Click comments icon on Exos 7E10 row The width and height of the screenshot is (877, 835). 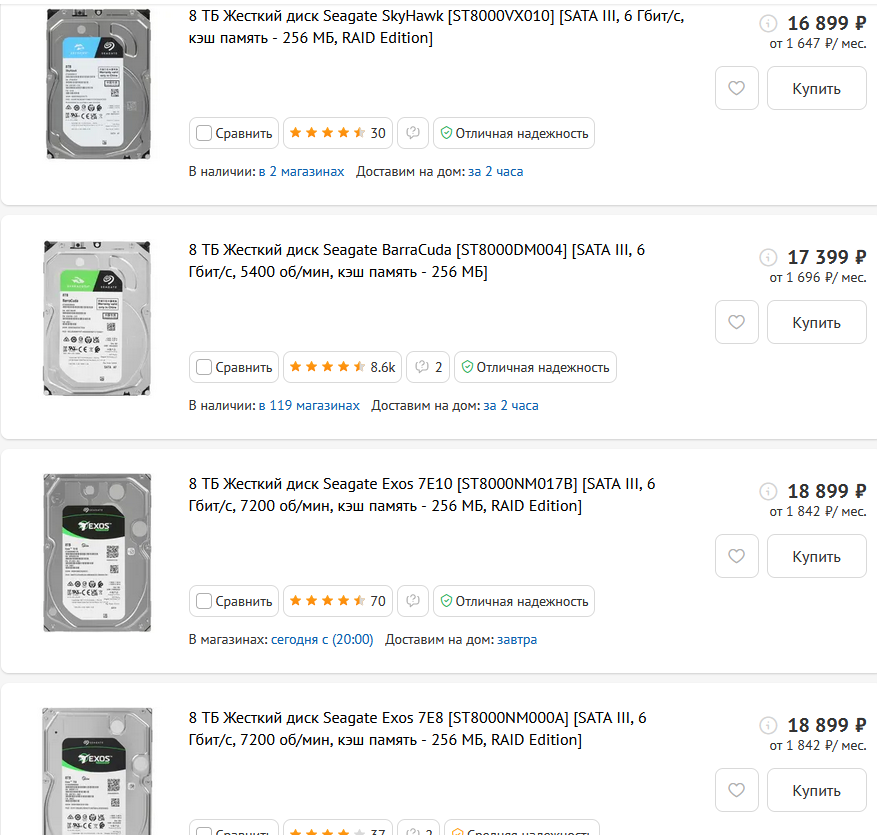(413, 601)
